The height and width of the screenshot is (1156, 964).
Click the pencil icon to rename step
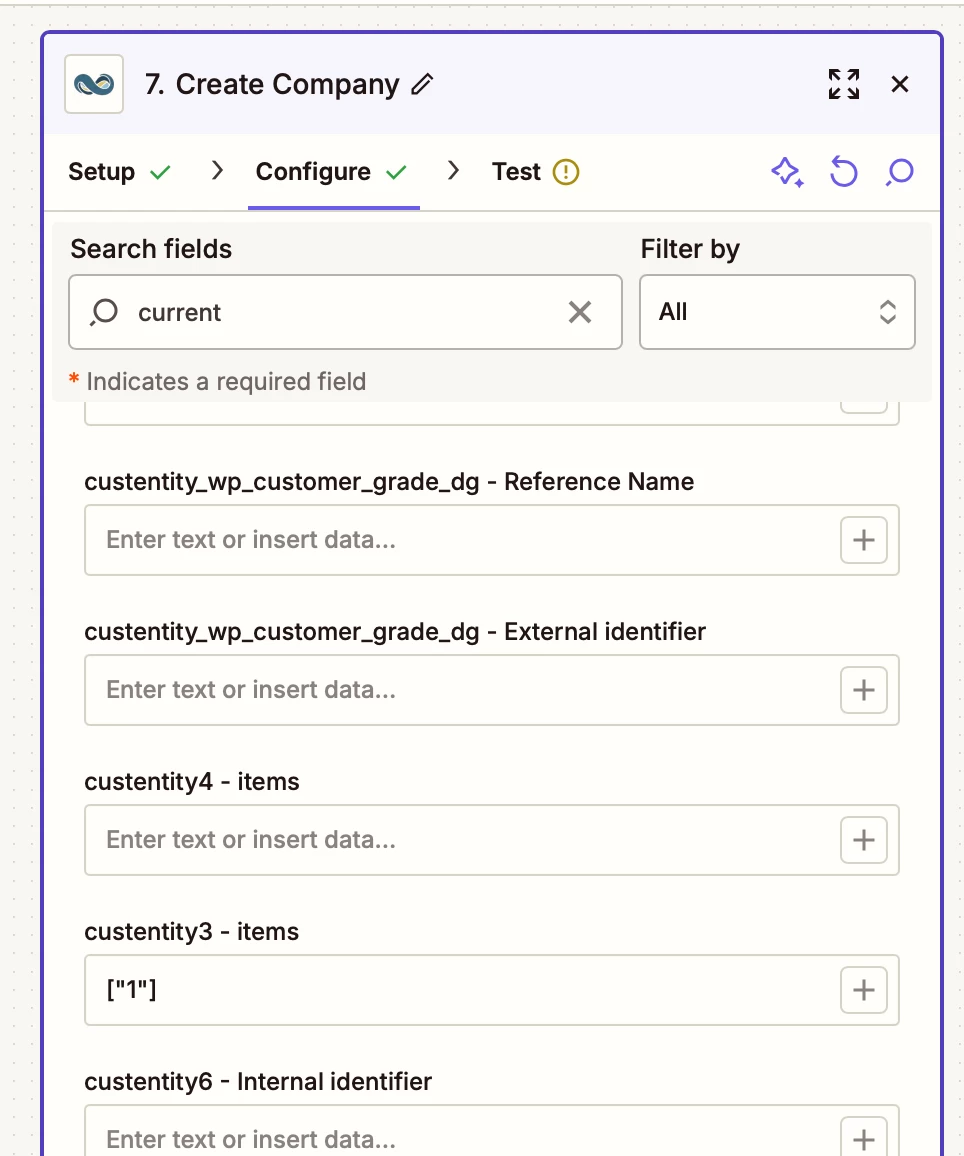click(x=423, y=85)
